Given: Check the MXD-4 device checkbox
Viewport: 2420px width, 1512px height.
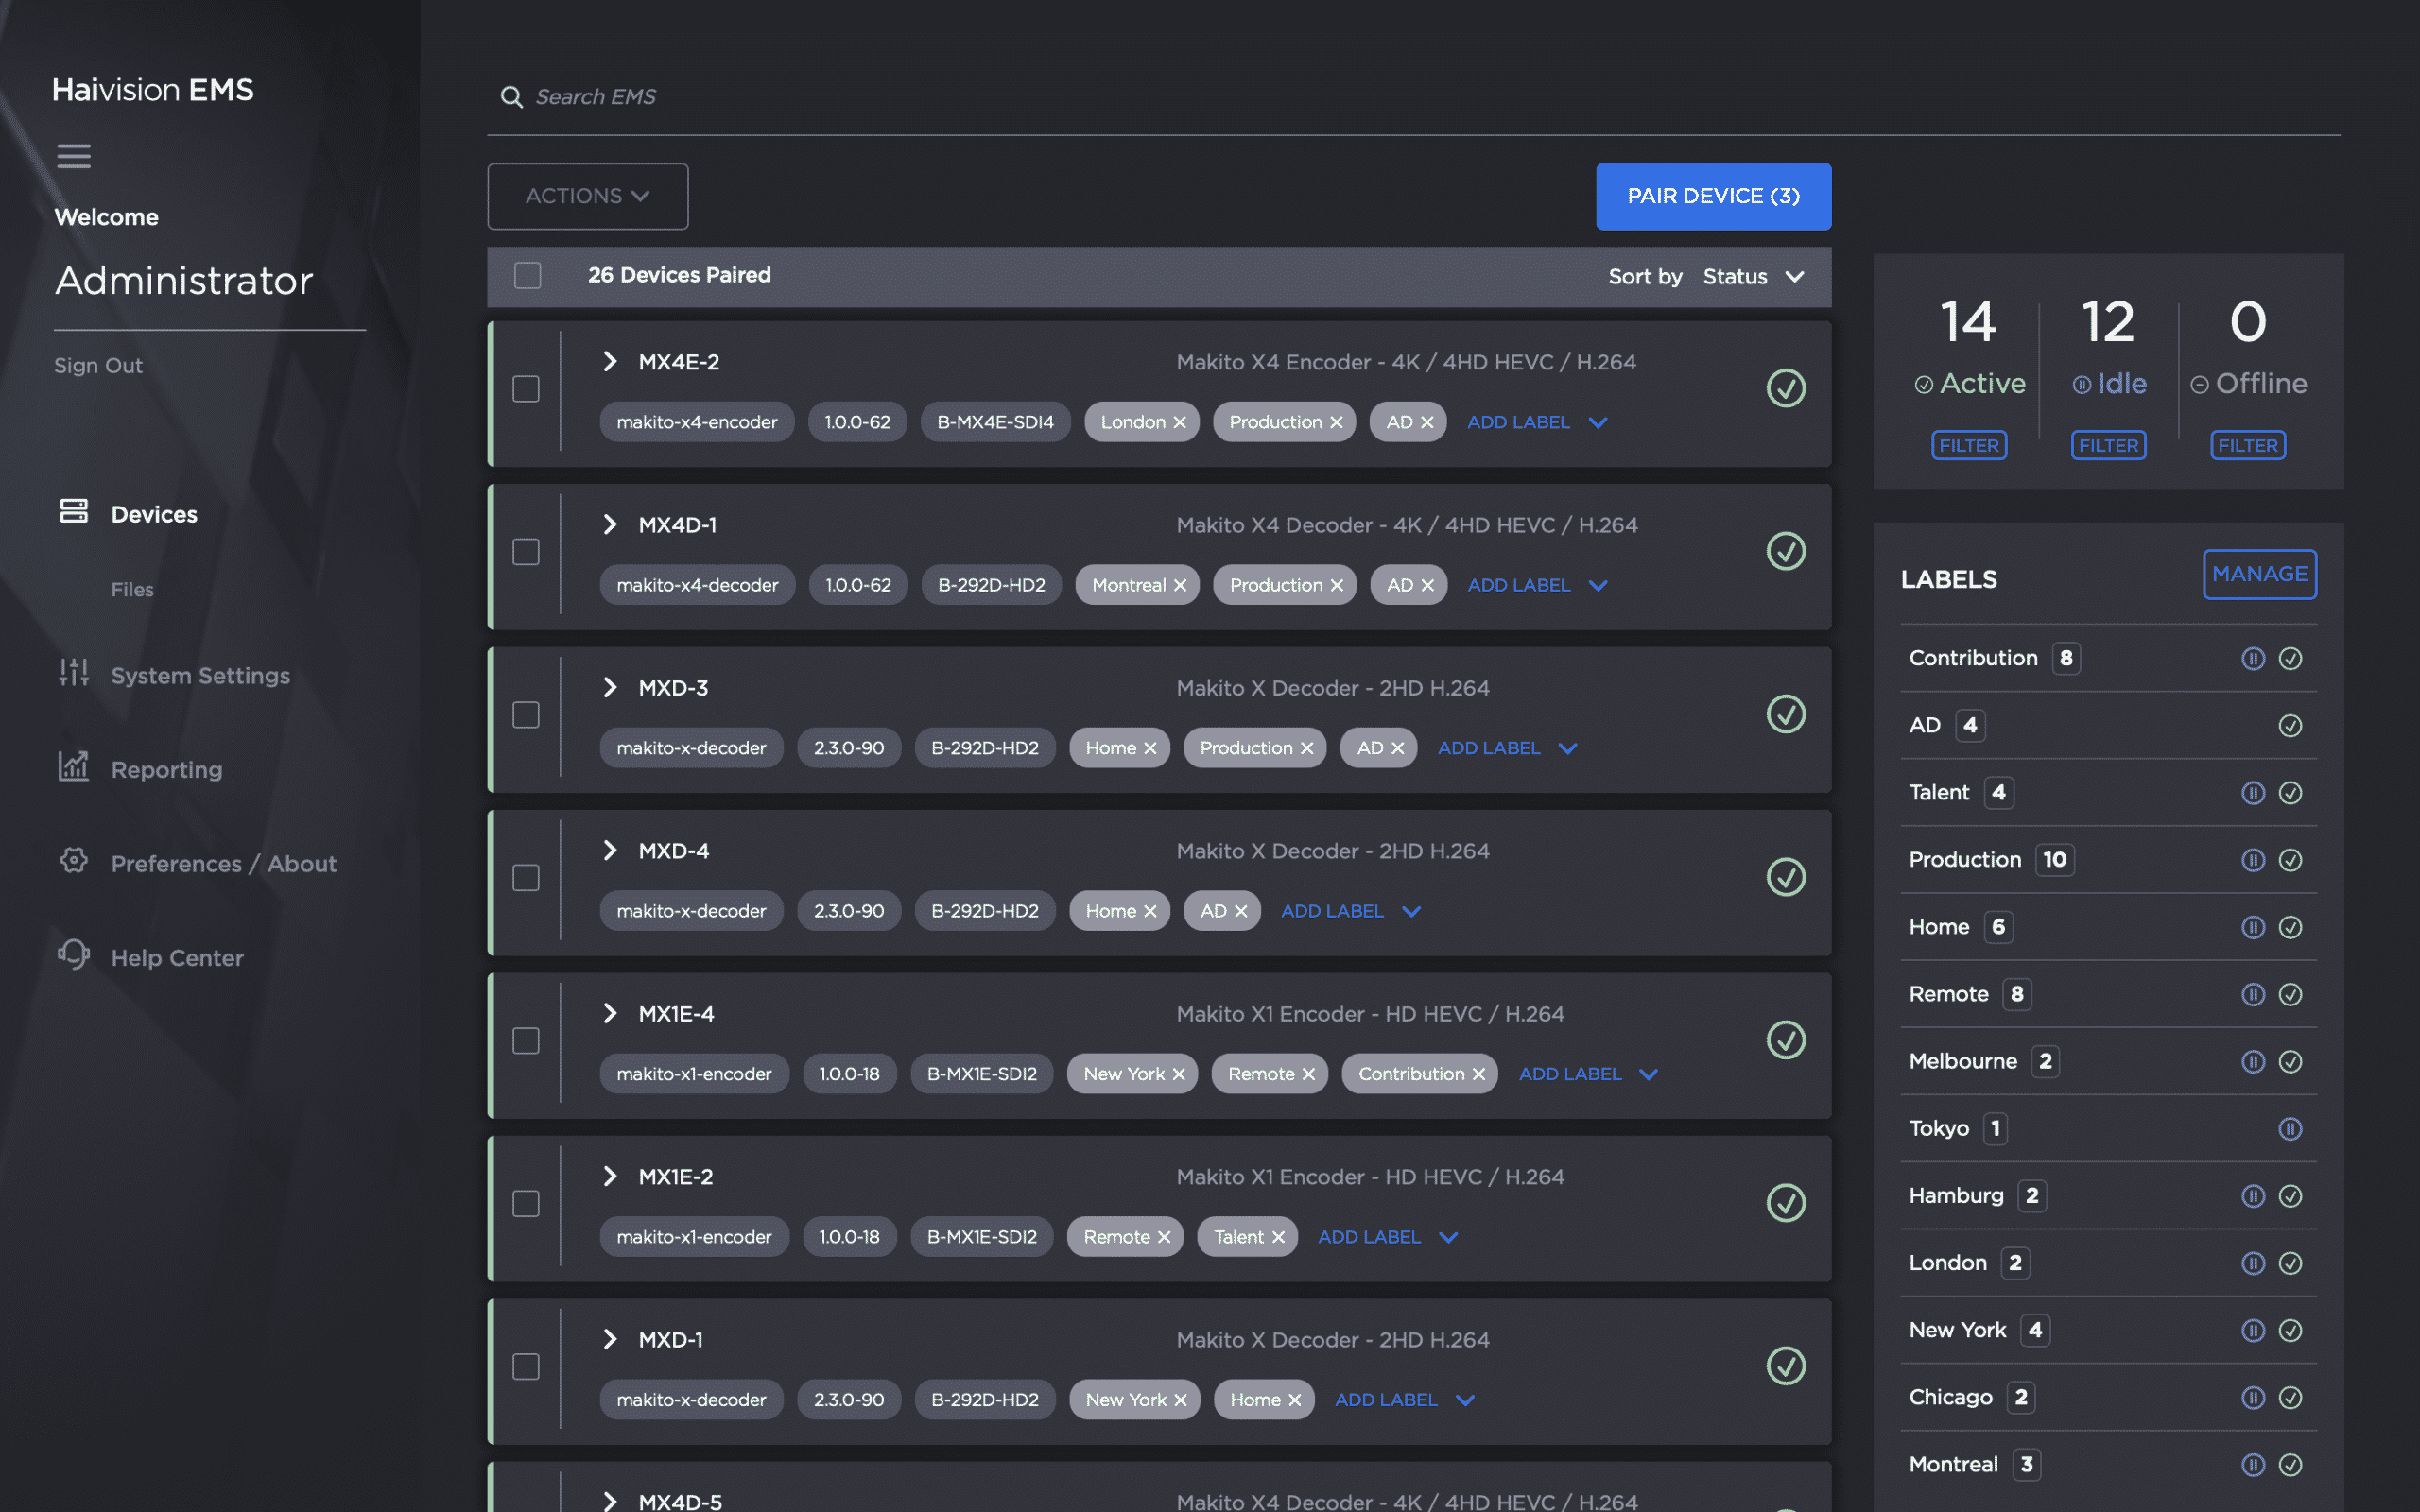Looking at the screenshot, I should point(526,878).
